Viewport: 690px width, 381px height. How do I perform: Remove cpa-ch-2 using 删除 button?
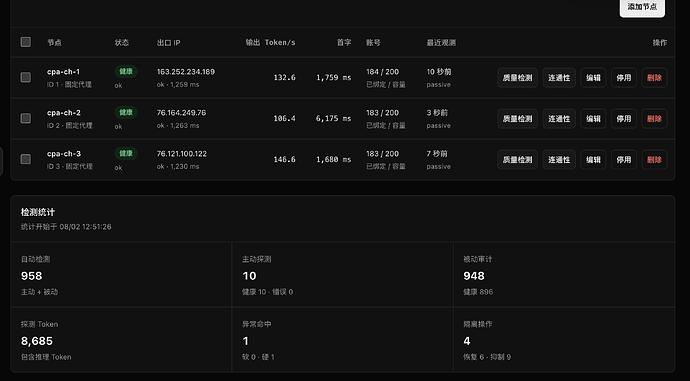tap(654, 119)
